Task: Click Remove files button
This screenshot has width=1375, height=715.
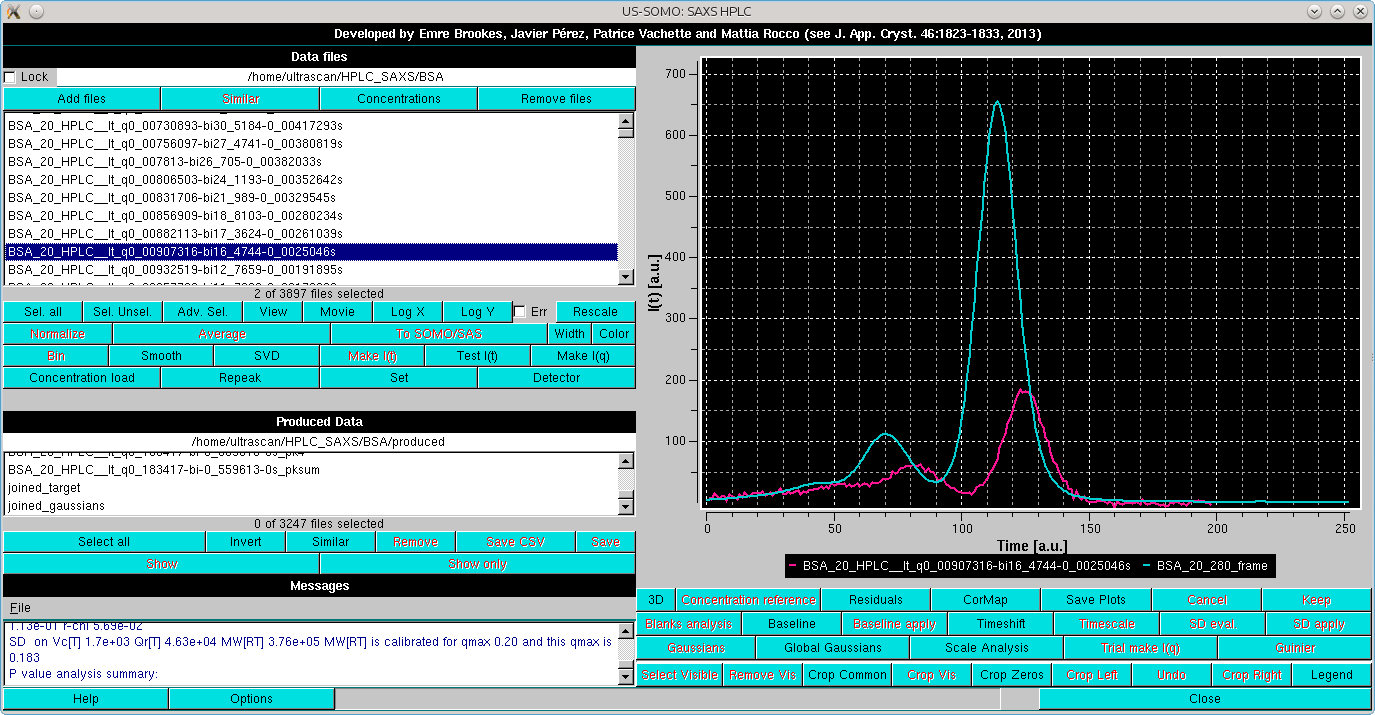Action: (556, 99)
